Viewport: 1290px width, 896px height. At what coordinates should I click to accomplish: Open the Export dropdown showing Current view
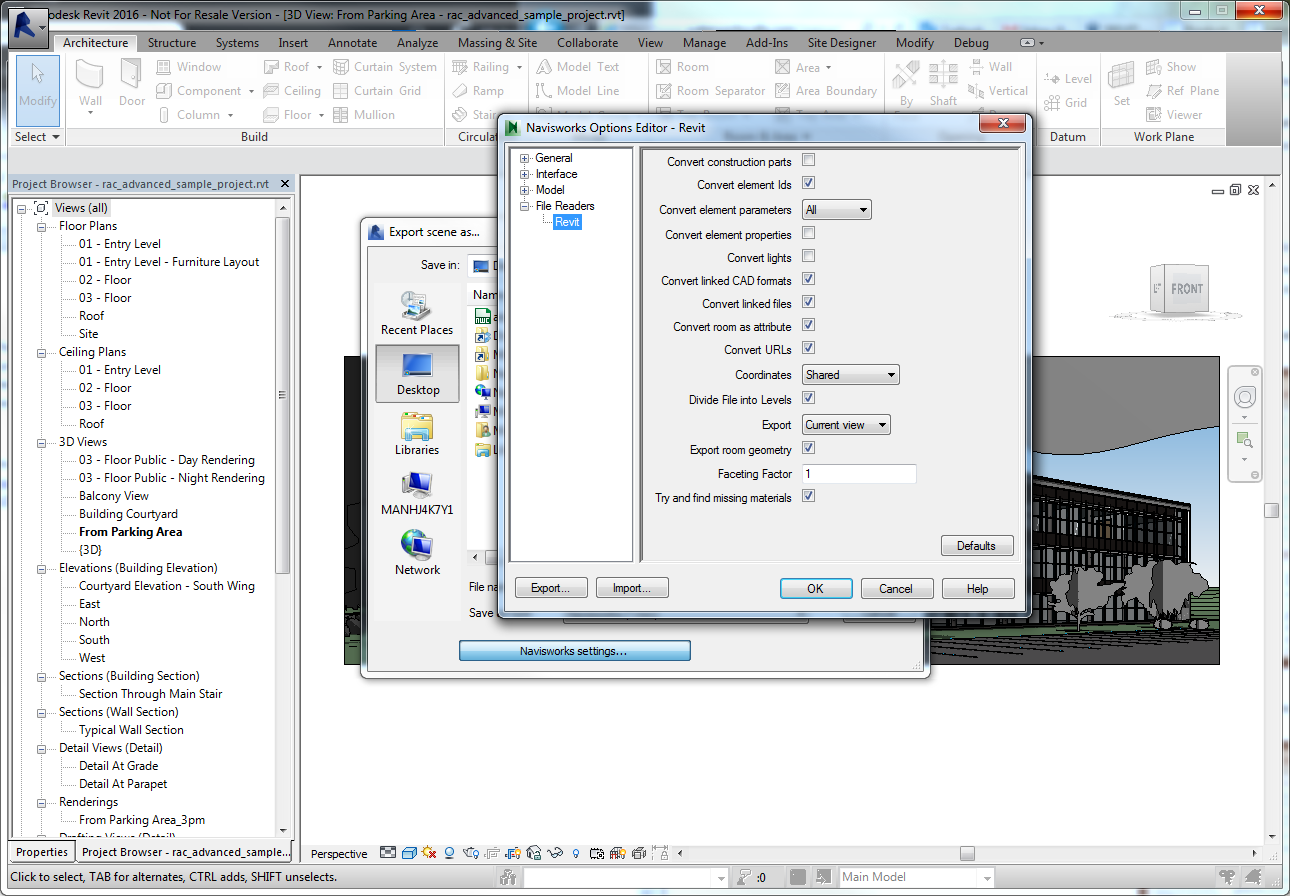tap(845, 424)
